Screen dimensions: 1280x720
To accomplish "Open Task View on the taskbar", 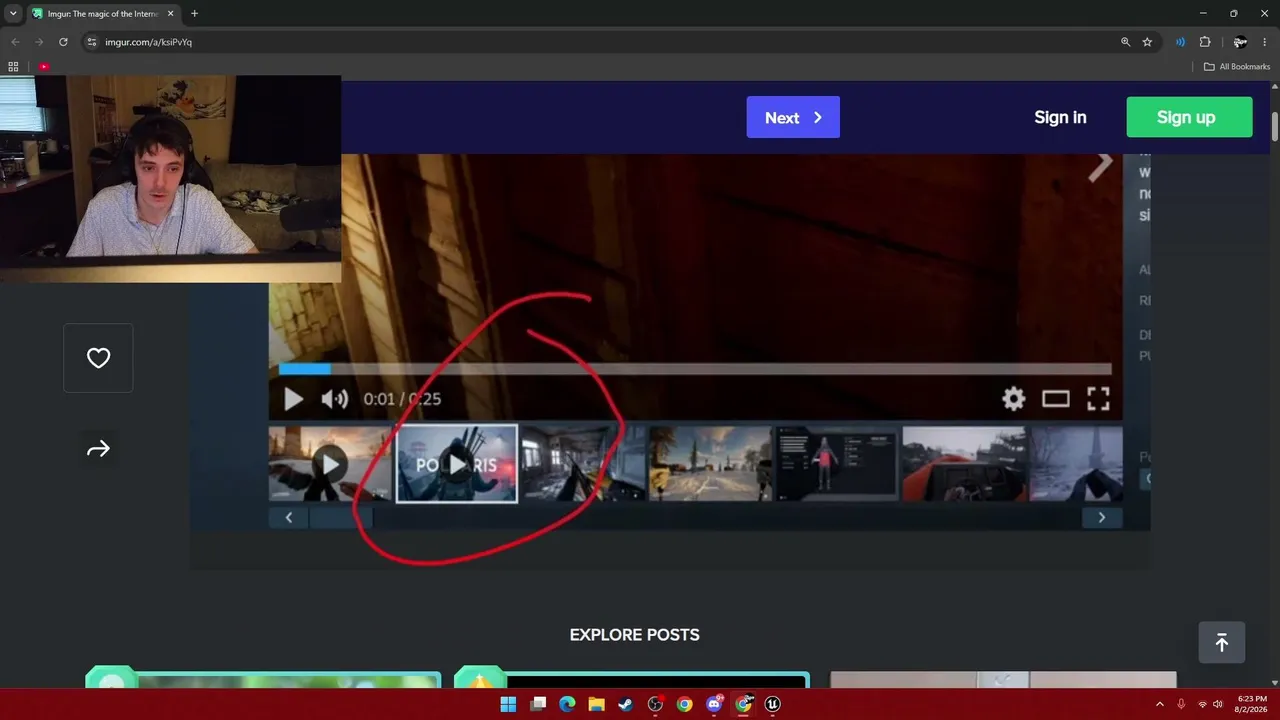I will [538, 704].
